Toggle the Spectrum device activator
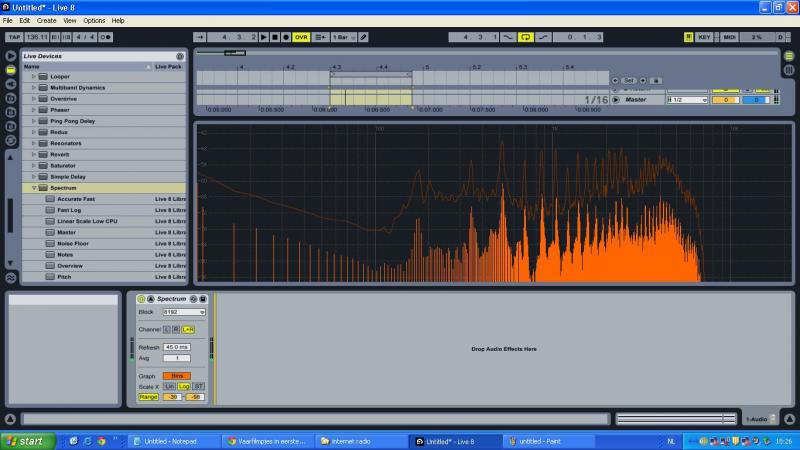This screenshot has width=800, height=450. [x=141, y=299]
